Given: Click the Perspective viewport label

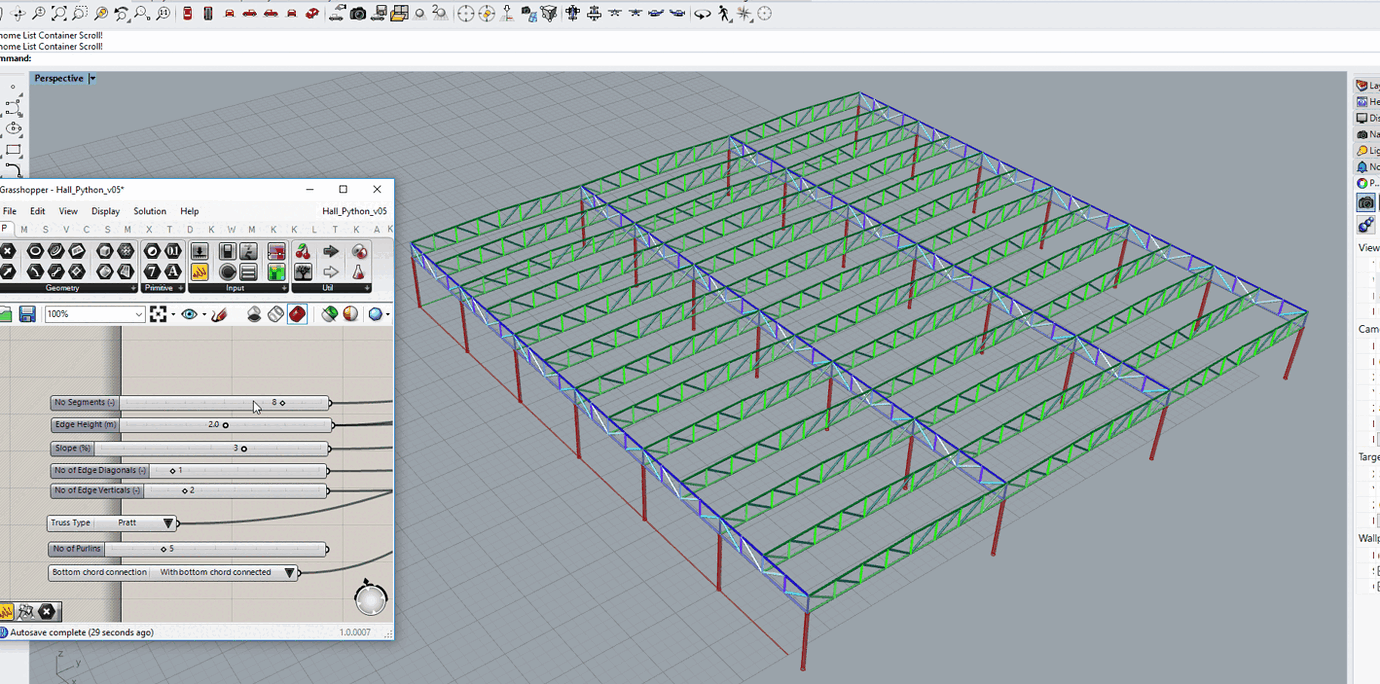Looking at the screenshot, I should coord(59,78).
